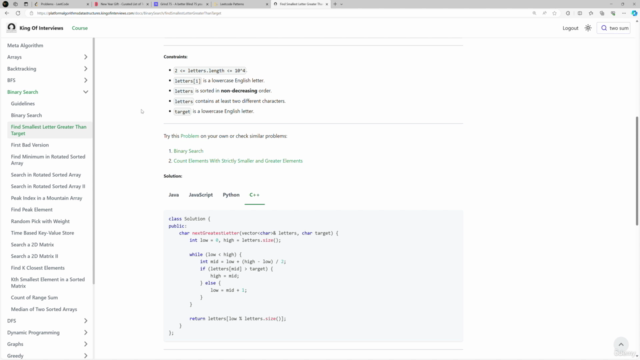Bookmark page with the star icon
Viewport: 640px width, 360px height.
(x=554, y=13)
